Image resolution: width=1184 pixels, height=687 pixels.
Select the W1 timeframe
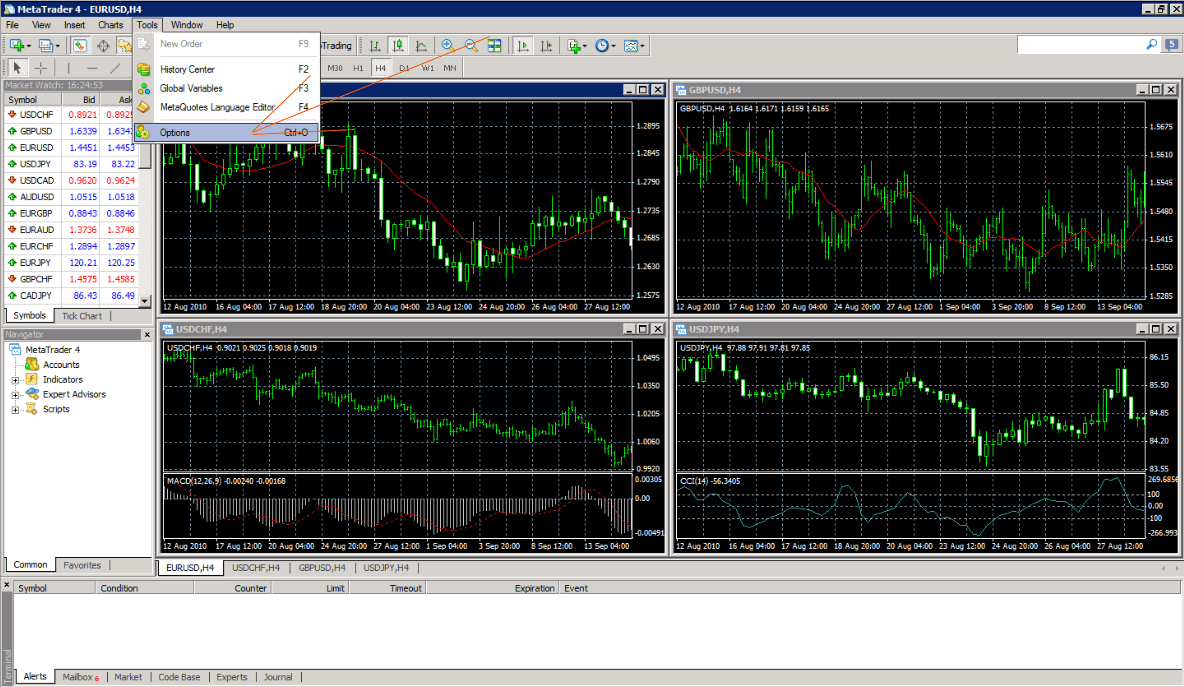pos(427,68)
